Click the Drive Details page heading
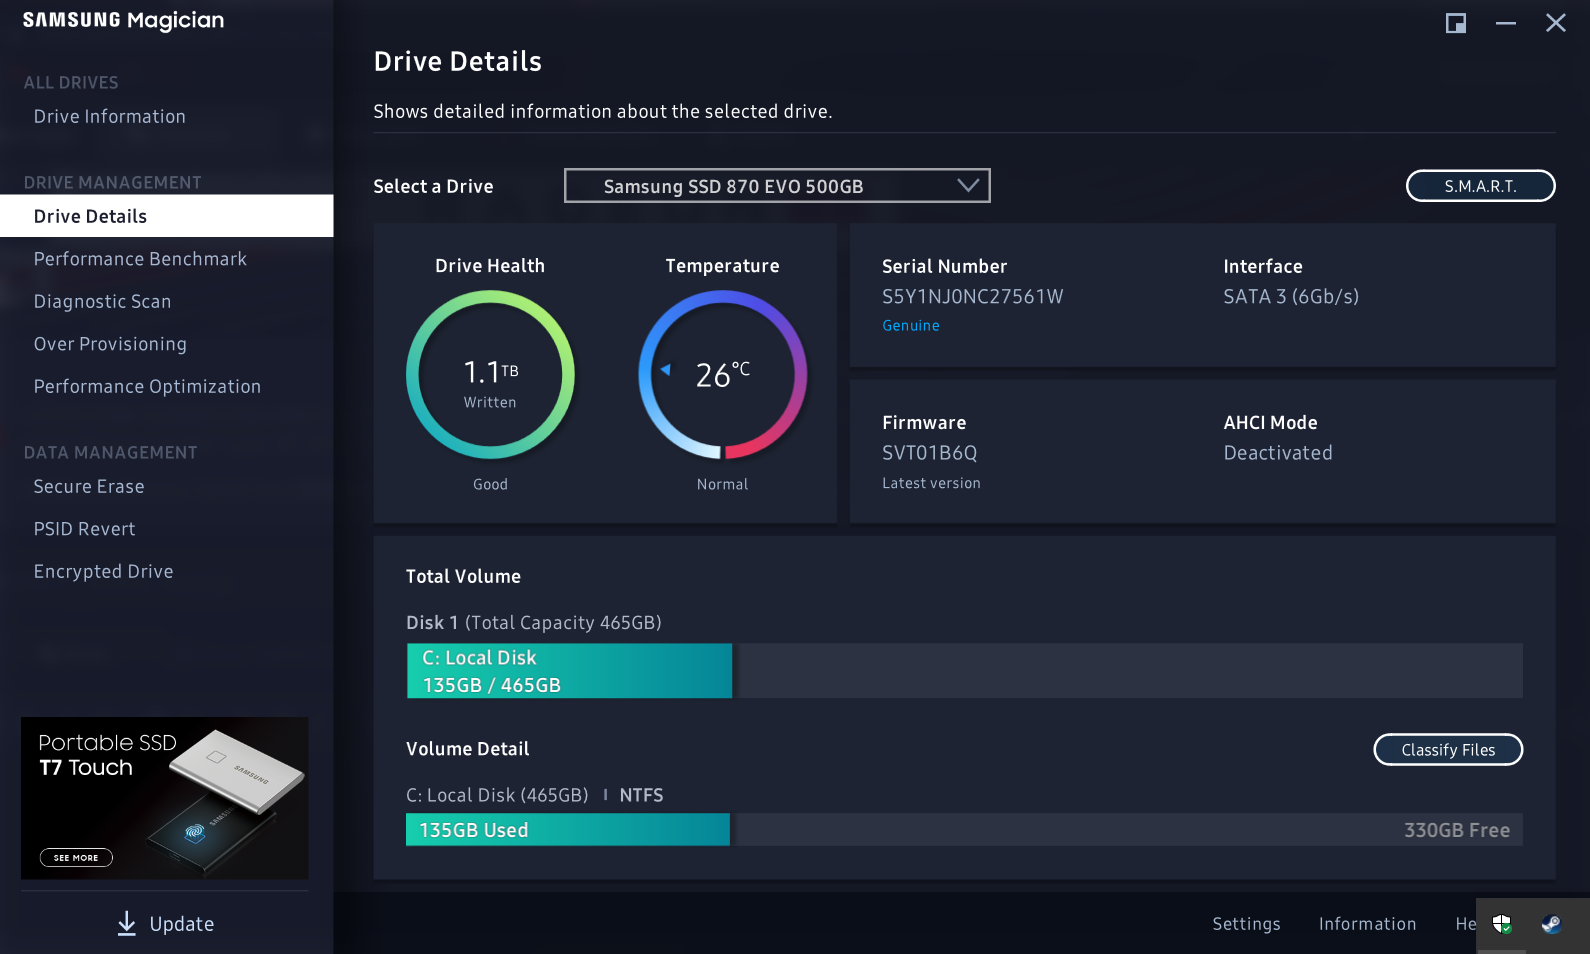Viewport: 1590px width, 954px height. [x=458, y=62]
